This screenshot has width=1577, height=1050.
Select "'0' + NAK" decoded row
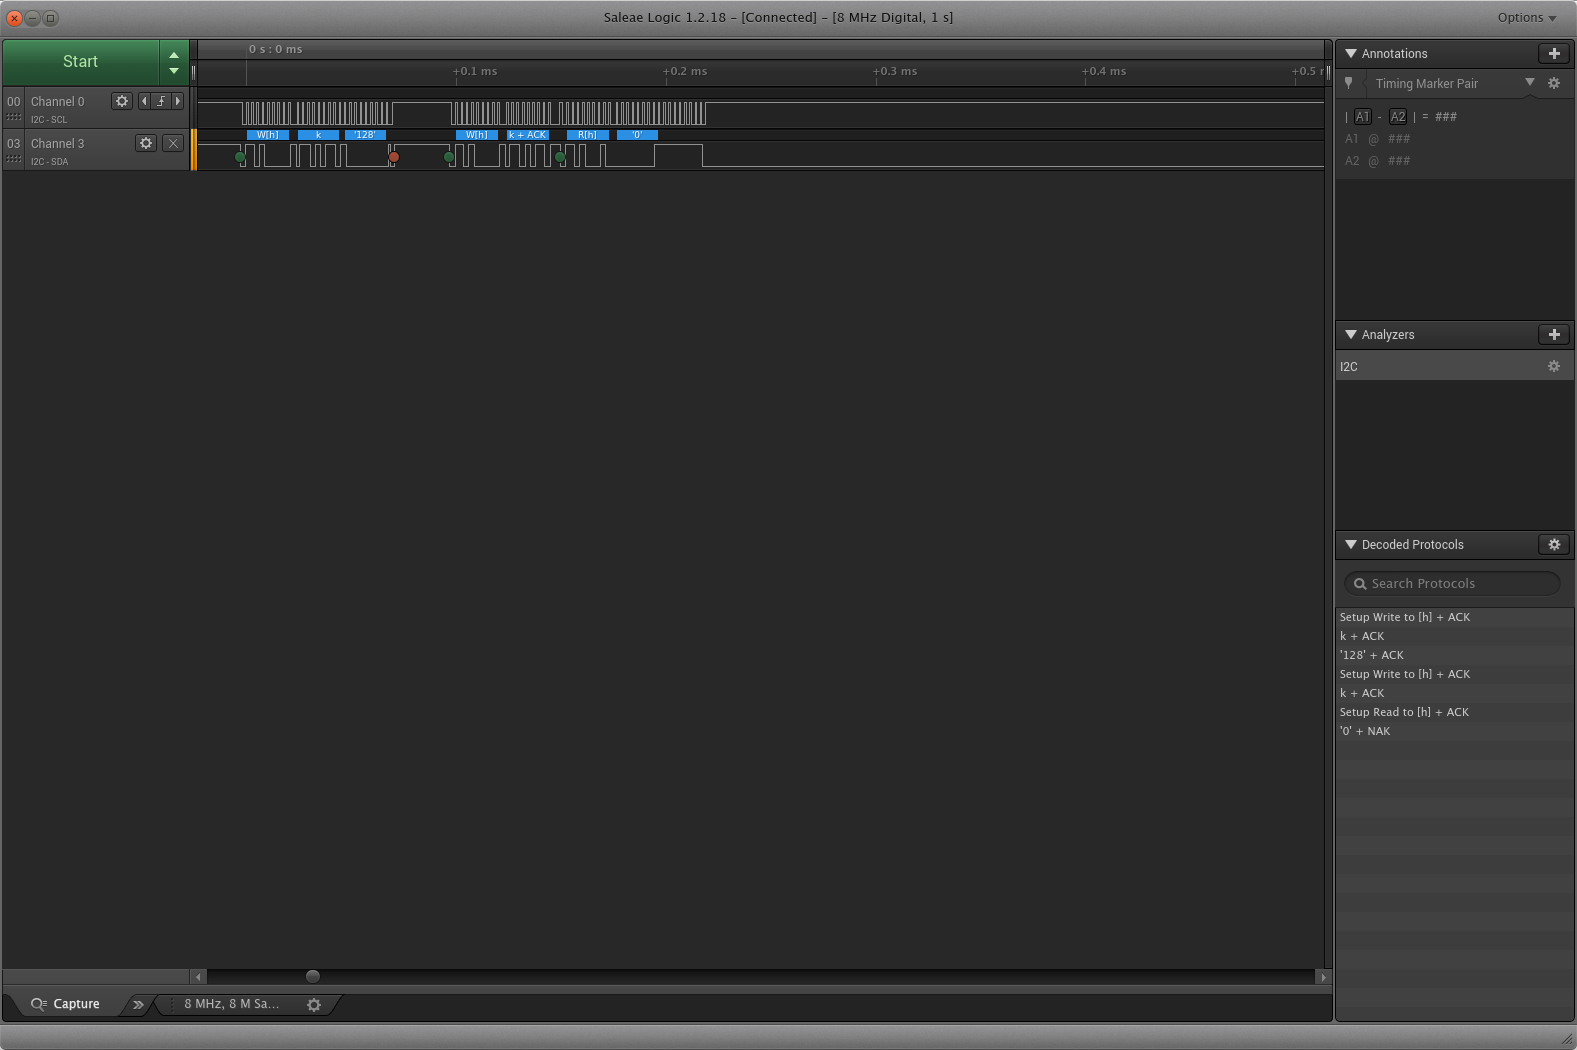tap(1455, 732)
